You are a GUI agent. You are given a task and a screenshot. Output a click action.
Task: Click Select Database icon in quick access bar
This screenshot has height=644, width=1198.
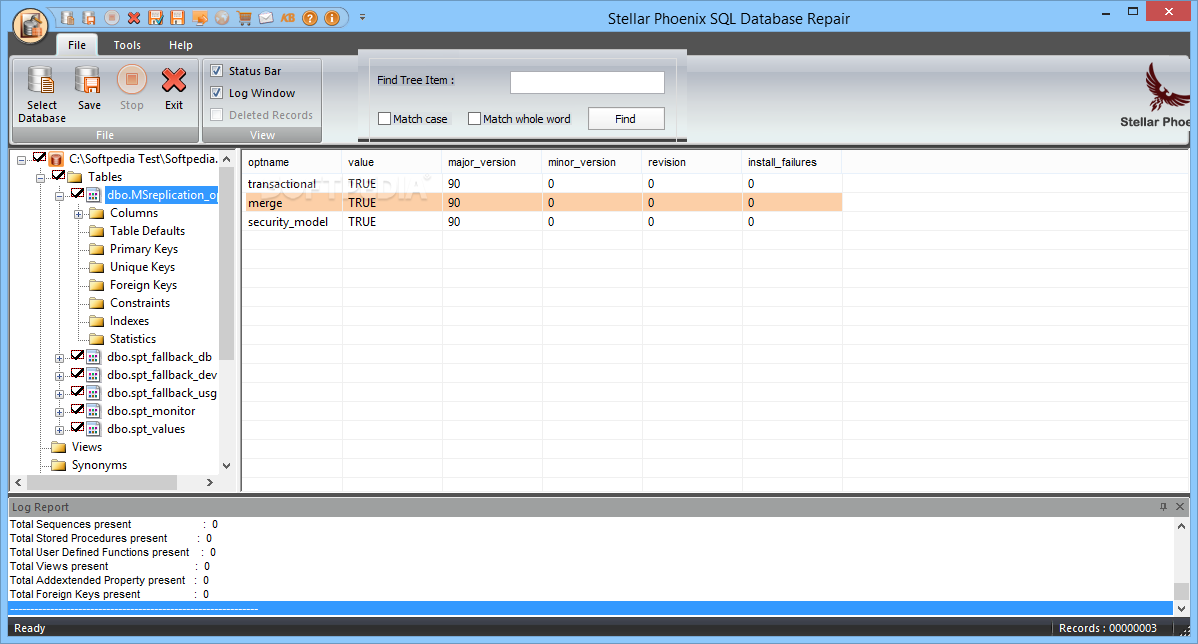coord(67,18)
